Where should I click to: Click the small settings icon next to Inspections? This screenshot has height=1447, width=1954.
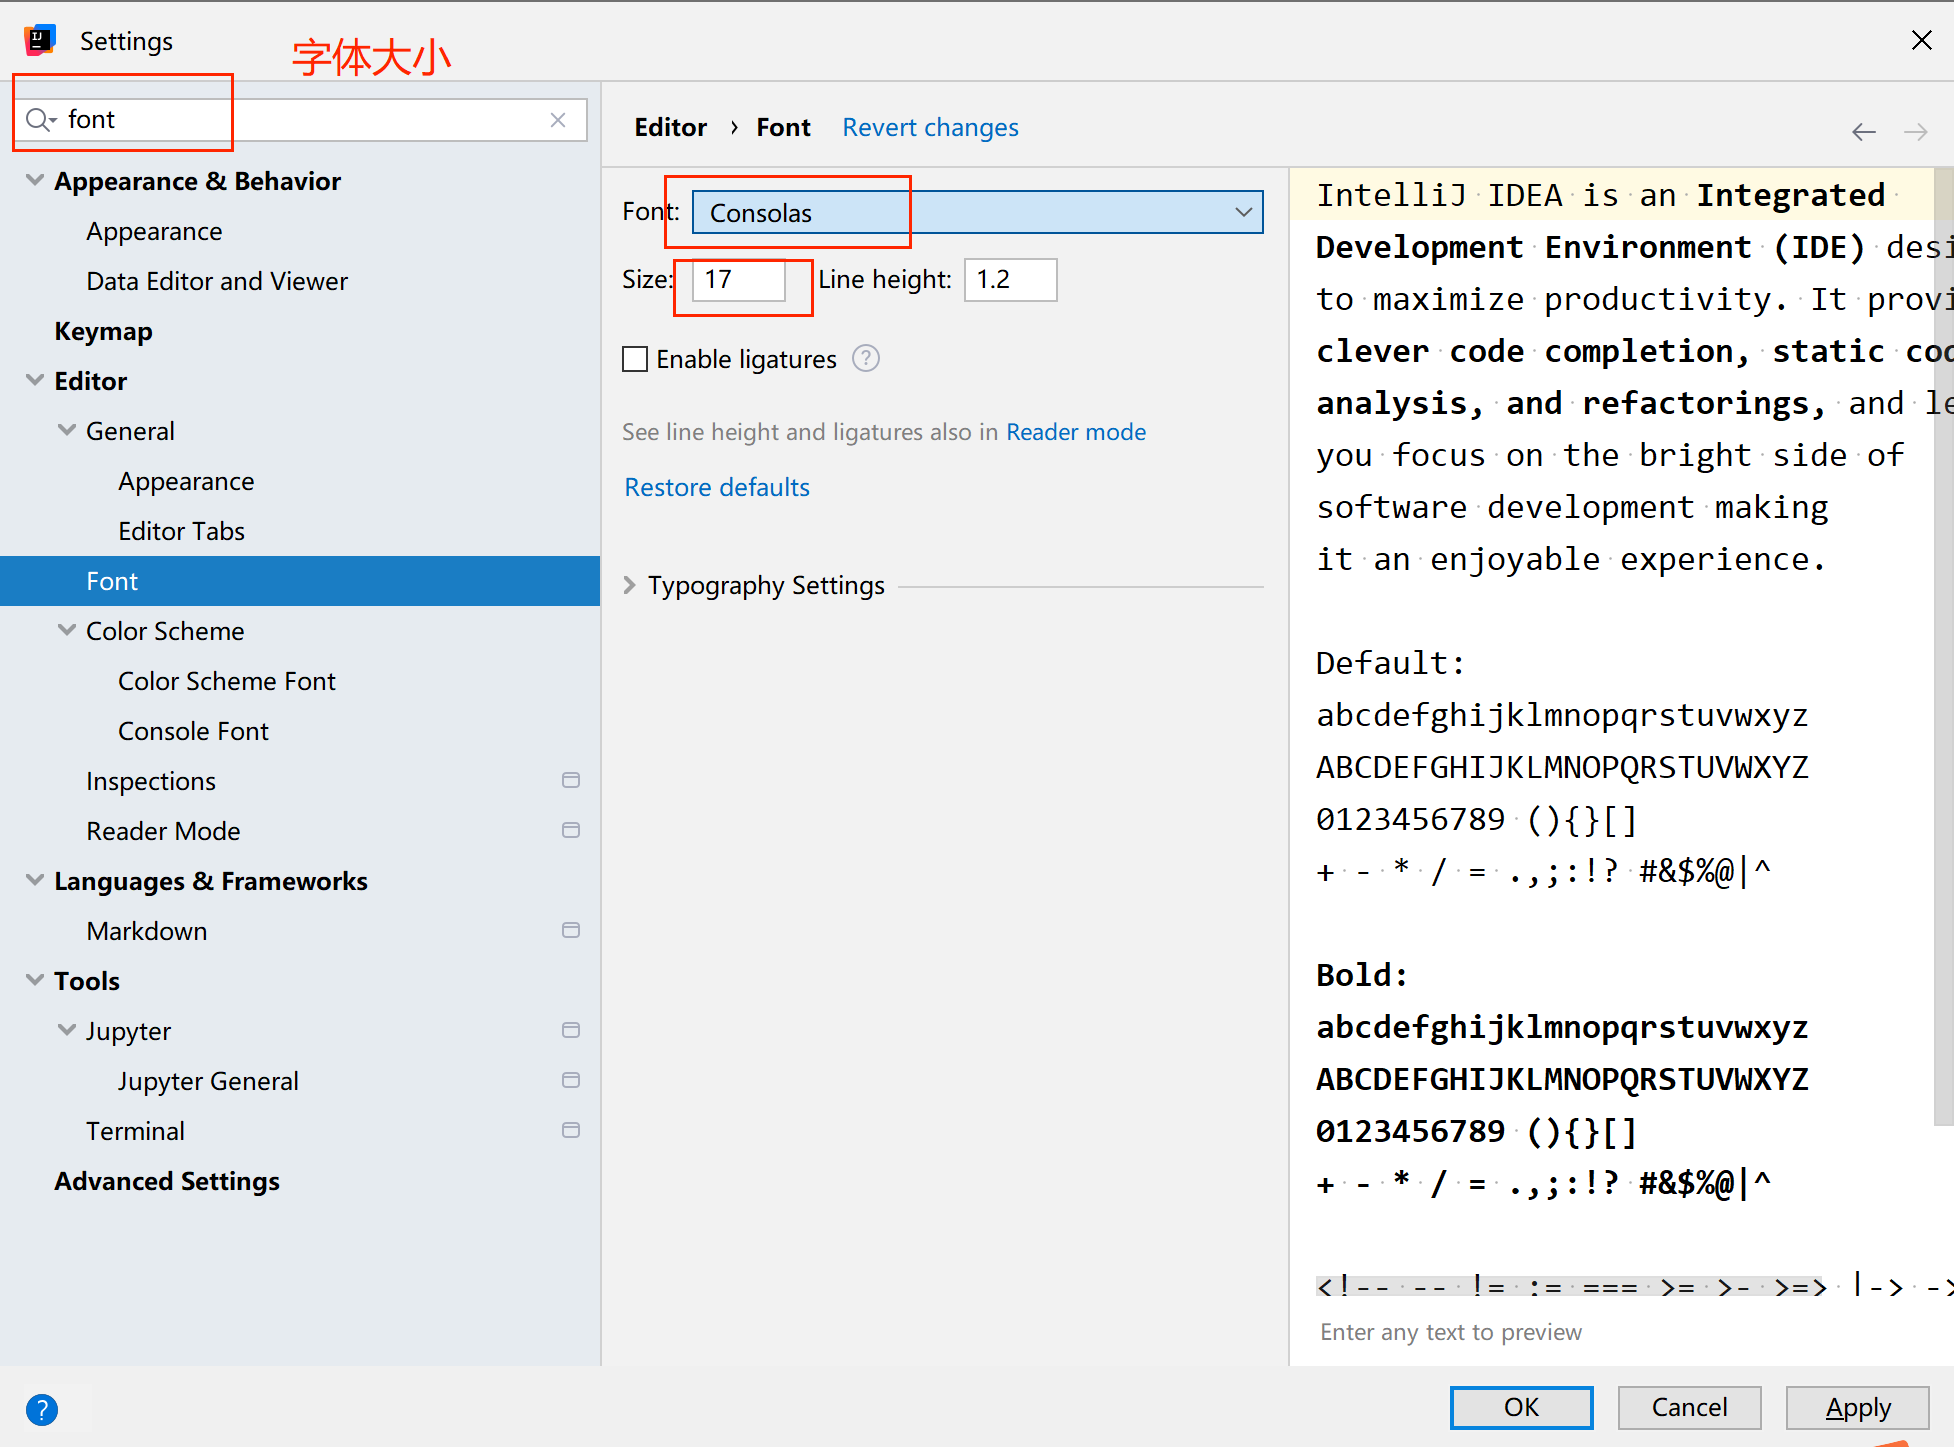point(571,780)
